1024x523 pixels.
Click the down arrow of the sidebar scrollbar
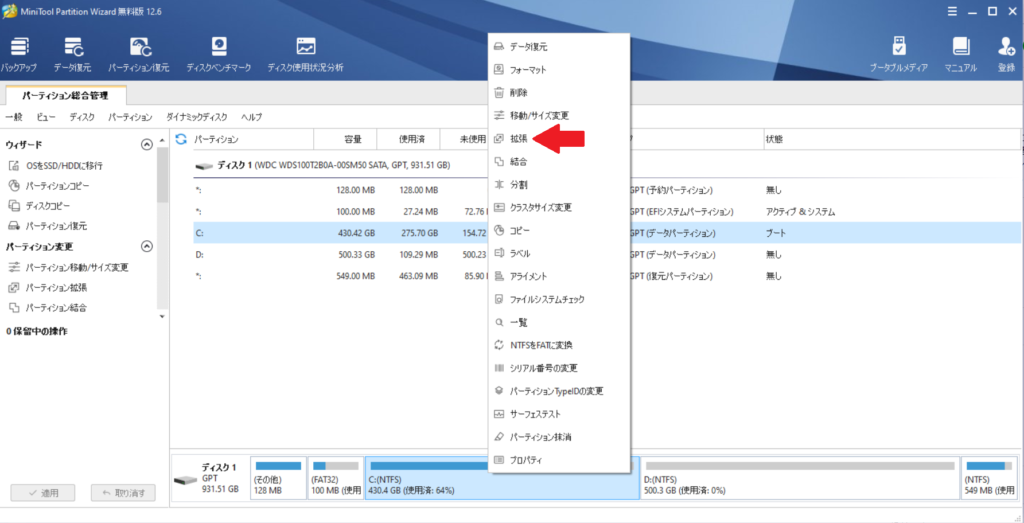(163, 316)
